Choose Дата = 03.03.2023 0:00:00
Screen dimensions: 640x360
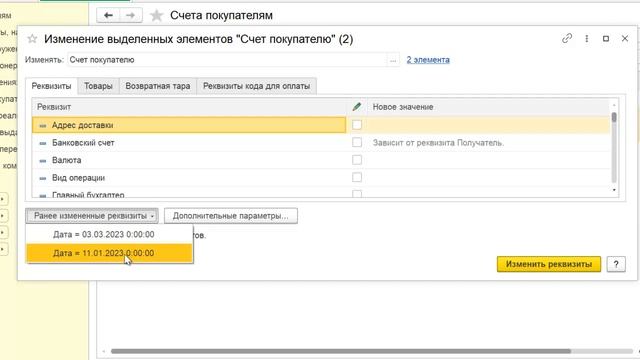[109, 235]
